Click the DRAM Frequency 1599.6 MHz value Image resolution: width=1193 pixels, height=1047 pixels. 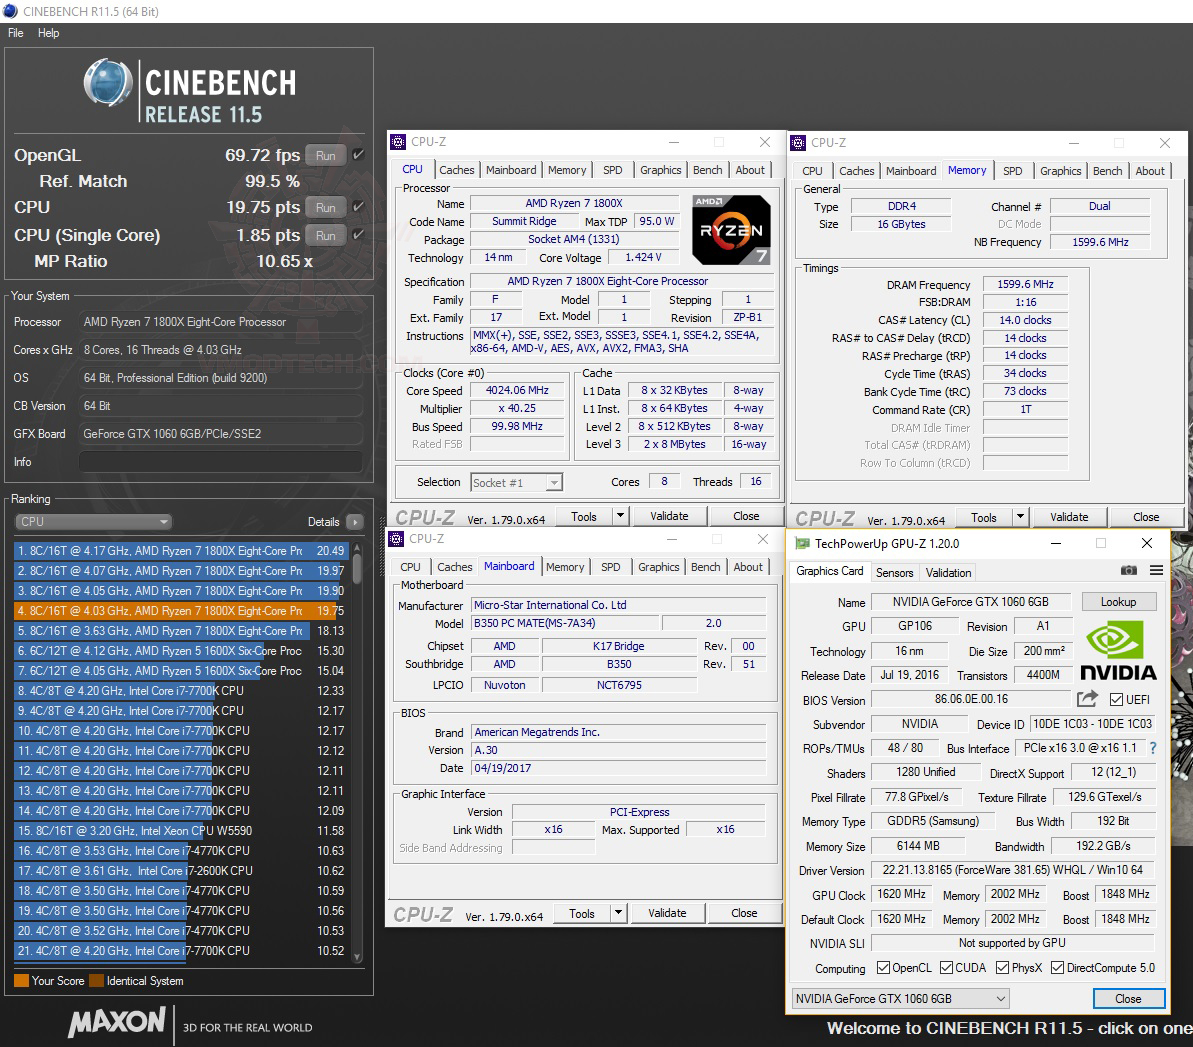coord(1025,284)
